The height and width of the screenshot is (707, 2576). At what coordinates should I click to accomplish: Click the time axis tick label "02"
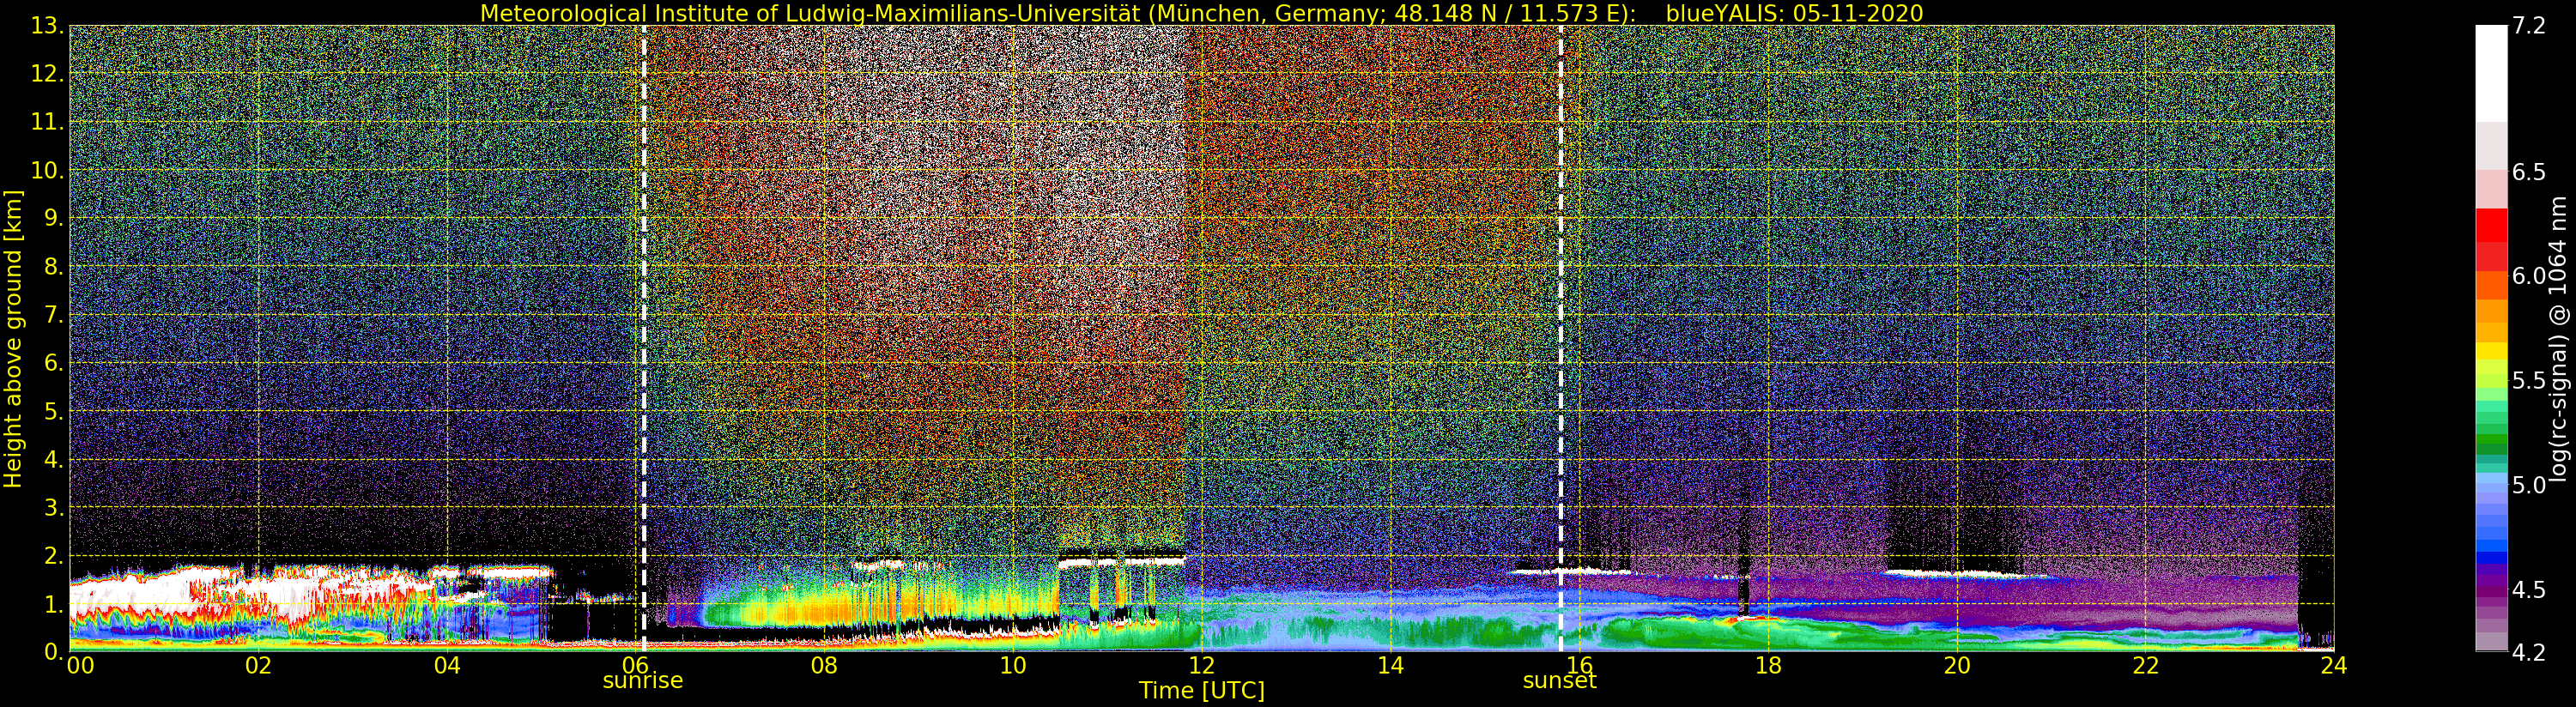click(x=258, y=666)
